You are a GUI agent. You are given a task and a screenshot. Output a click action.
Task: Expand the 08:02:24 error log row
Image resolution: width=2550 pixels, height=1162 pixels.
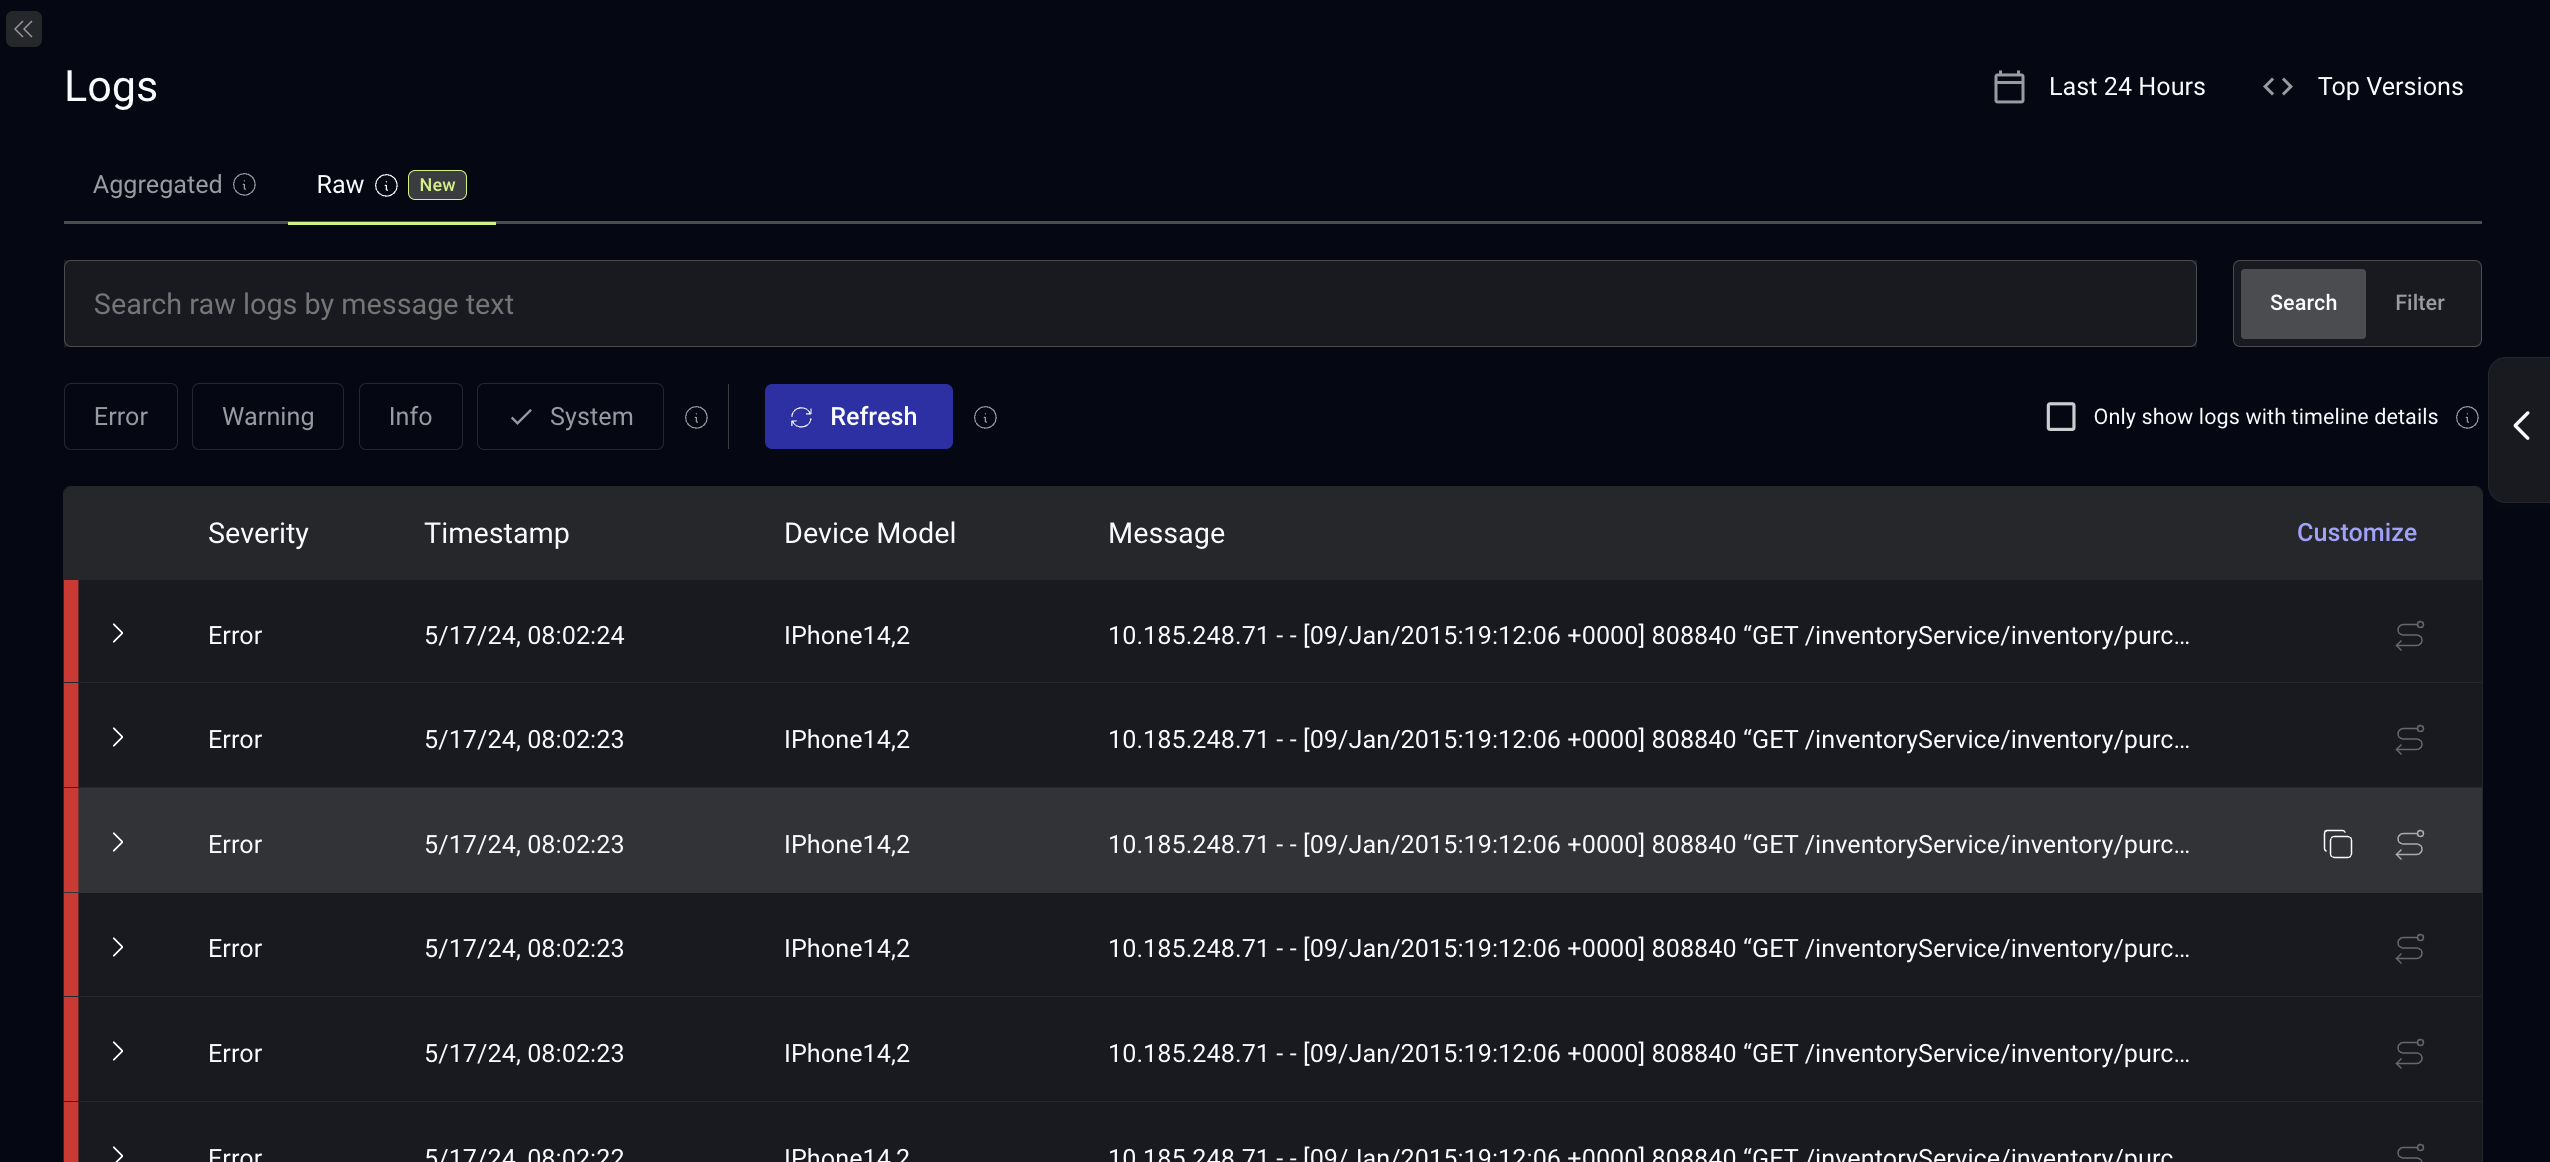118,634
